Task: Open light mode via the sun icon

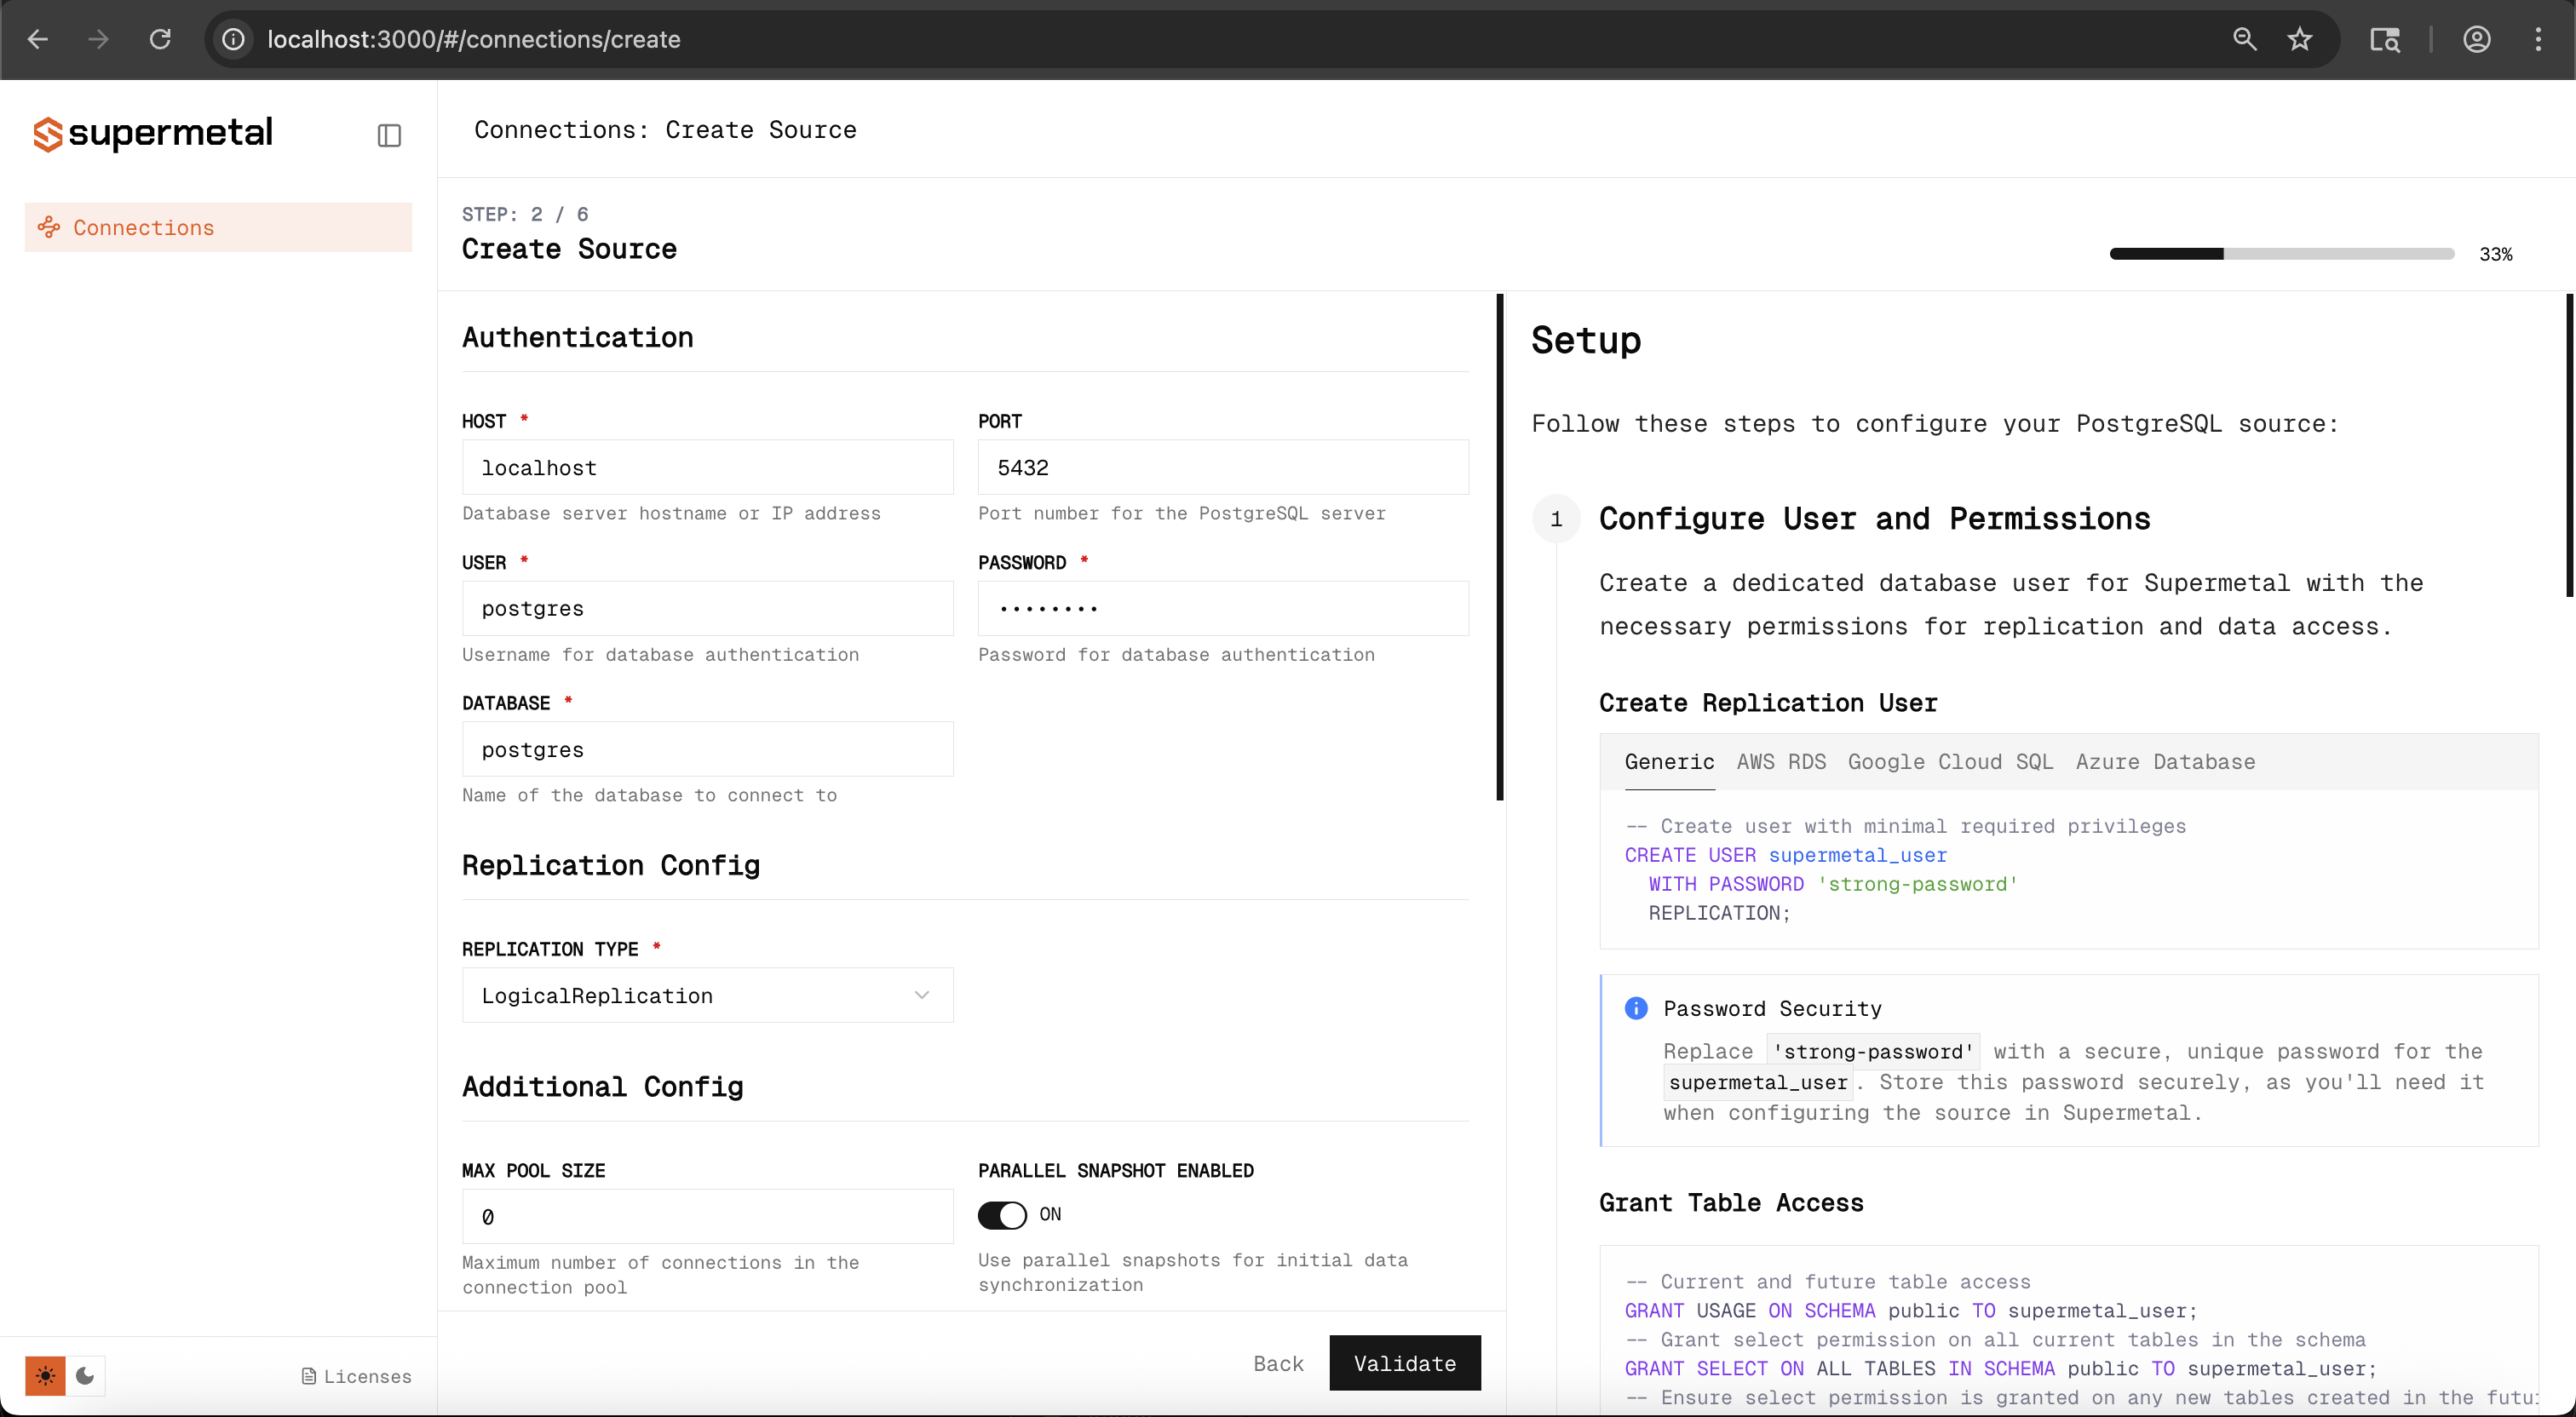Action: (x=45, y=1375)
